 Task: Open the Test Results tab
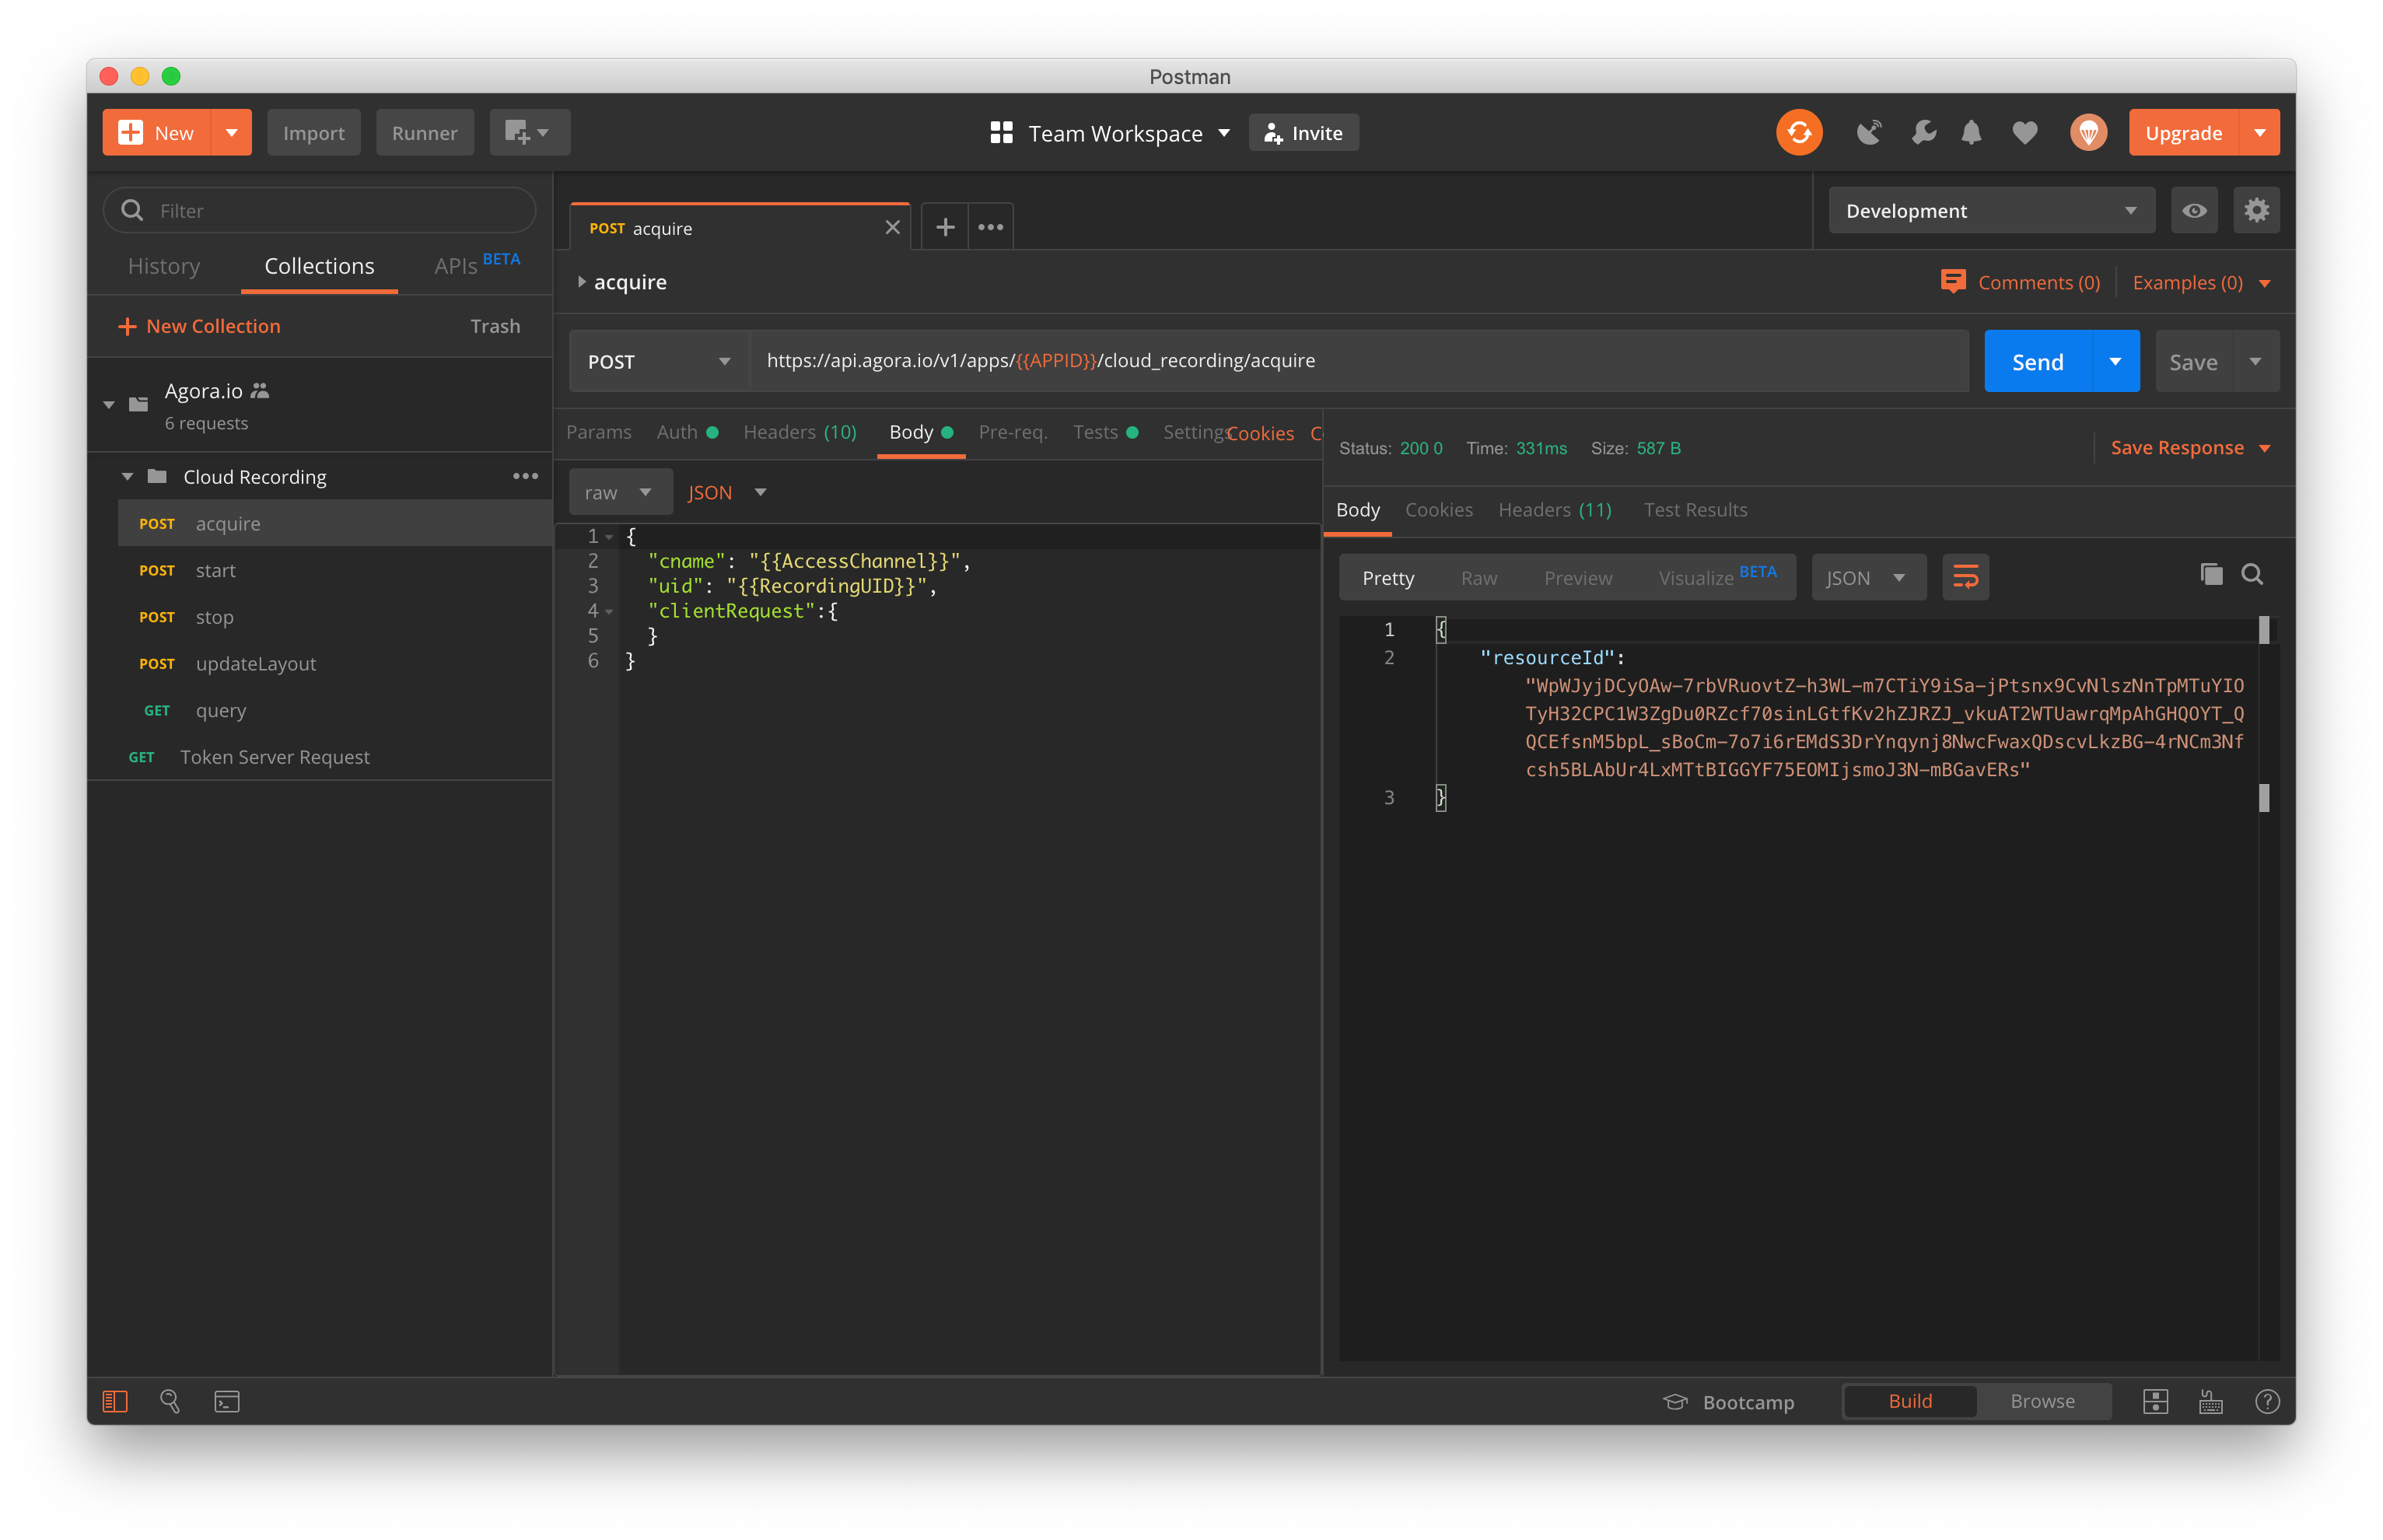click(1695, 510)
